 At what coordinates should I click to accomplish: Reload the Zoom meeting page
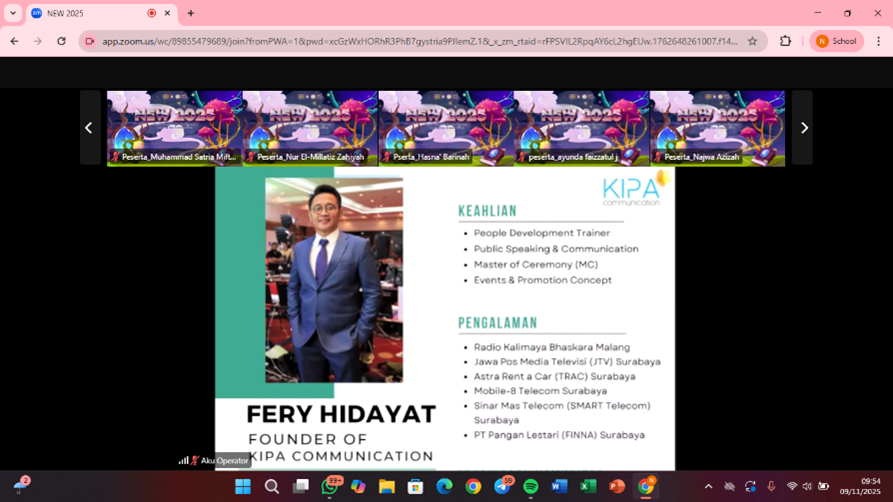click(61, 41)
